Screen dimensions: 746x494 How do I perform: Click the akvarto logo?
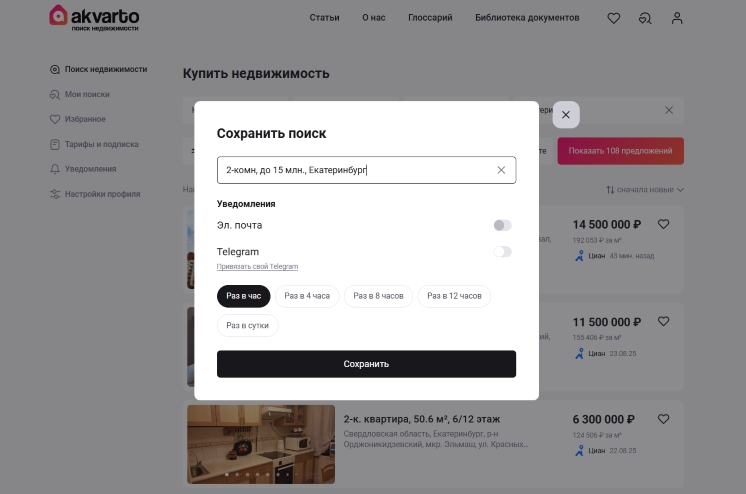94,18
